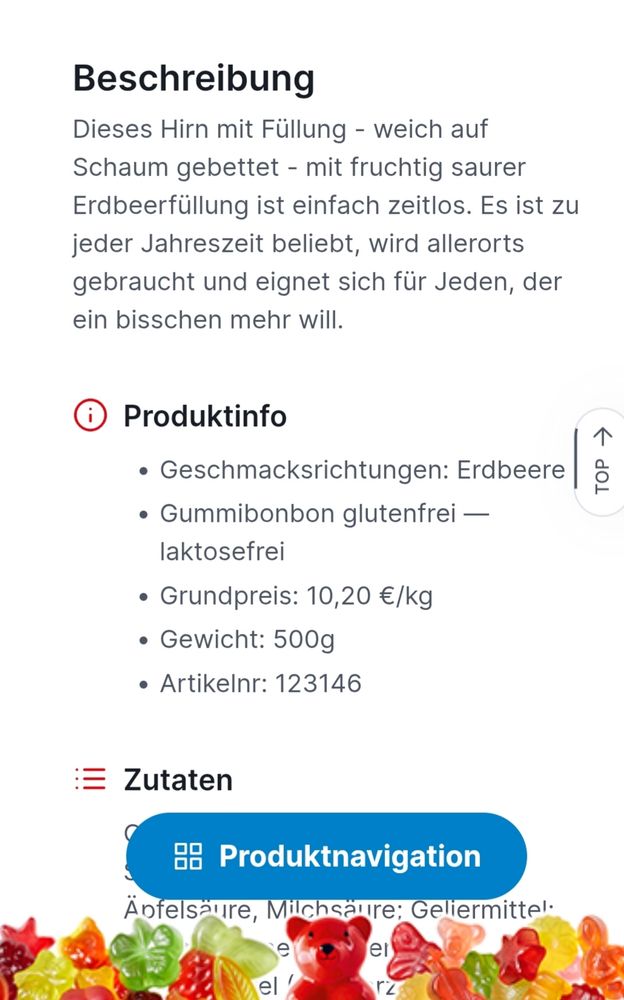
Task: Click the grid icon in Produktnavigation button
Action: pyautogui.click(x=186, y=856)
